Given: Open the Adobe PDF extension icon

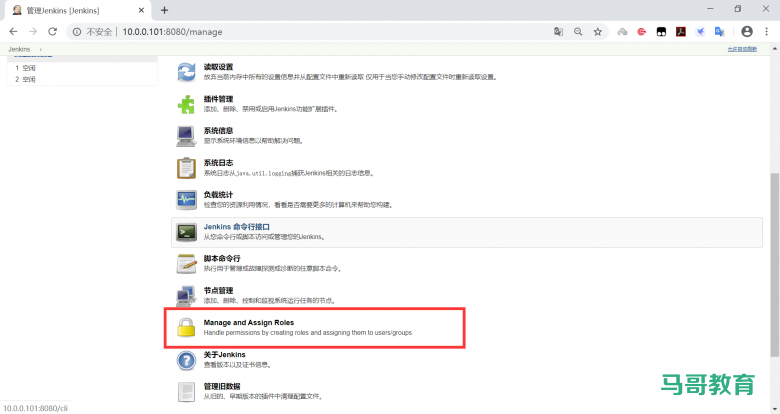Looking at the screenshot, I should pyautogui.click(x=681, y=32).
